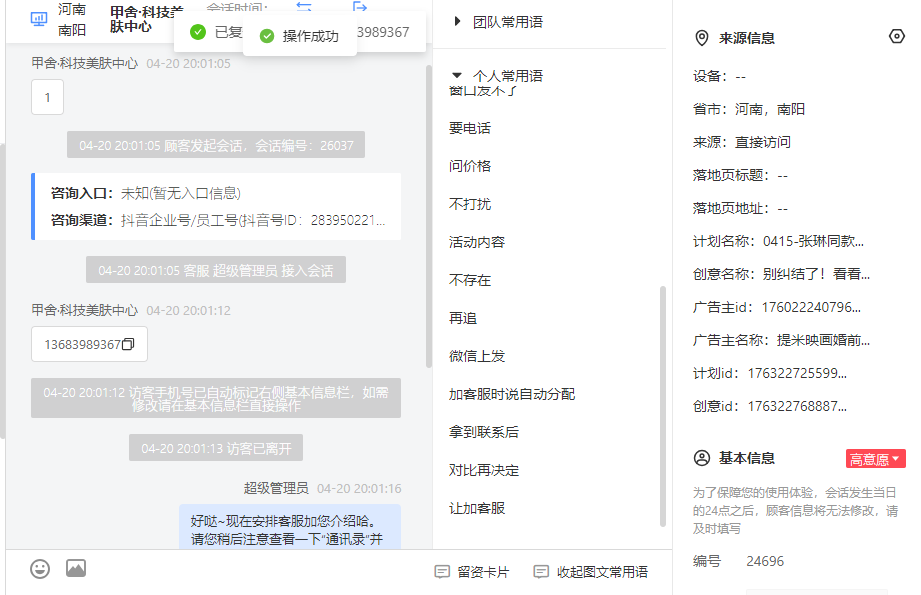Screen dimensions: 921x595
Task: Click the 好哒~现在安排客服 reply bubble
Action: coord(290,527)
